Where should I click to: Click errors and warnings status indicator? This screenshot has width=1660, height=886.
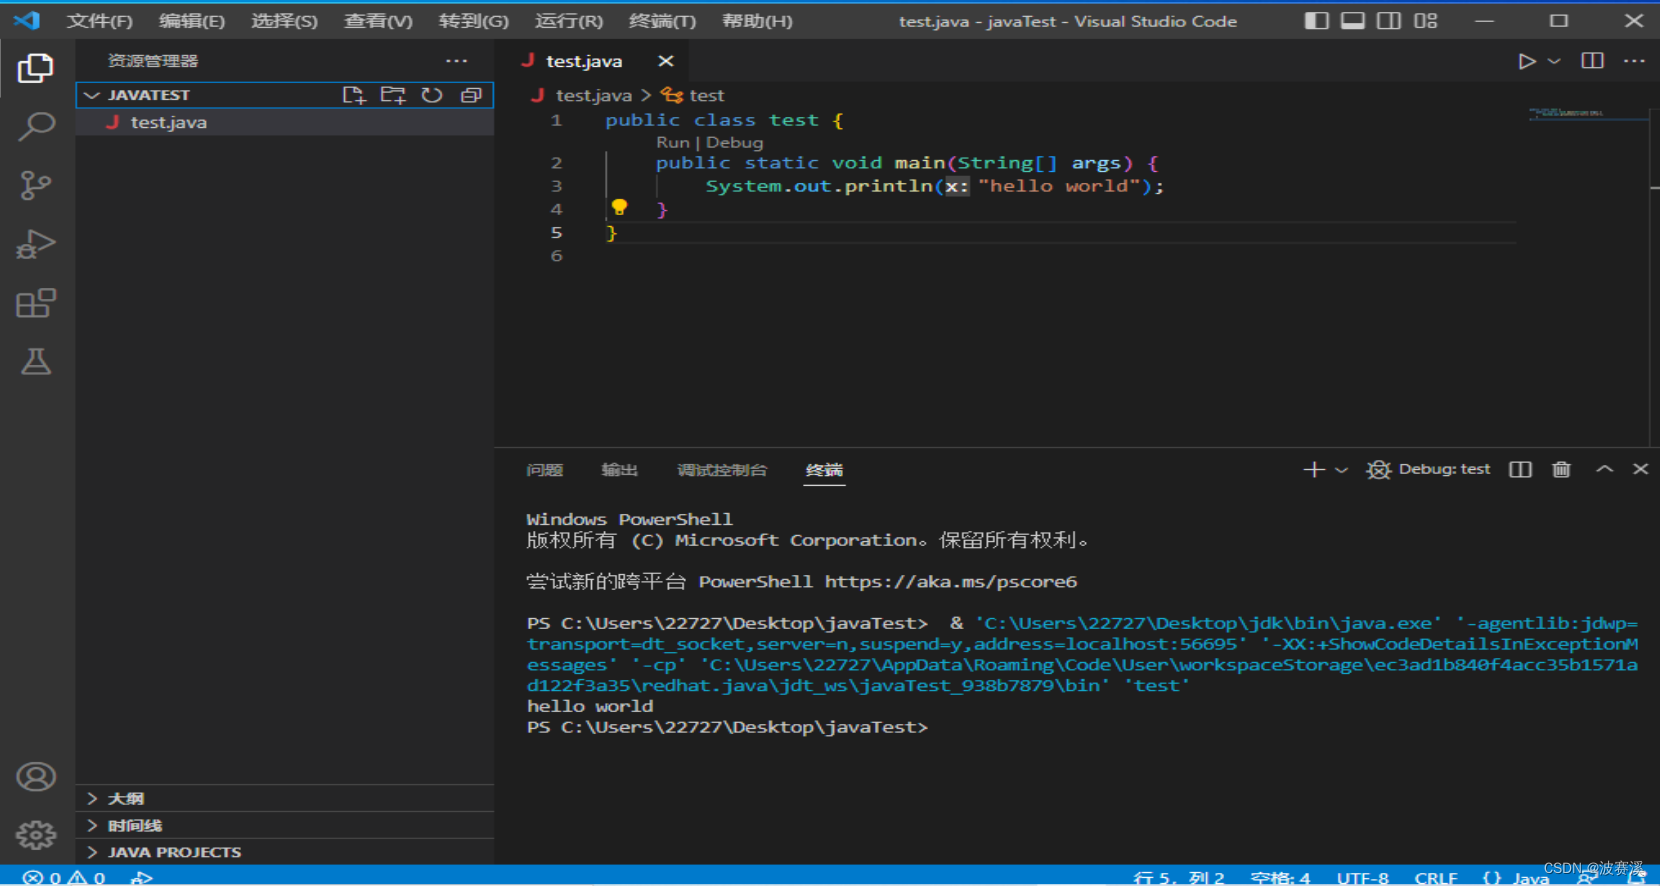[x=65, y=877]
